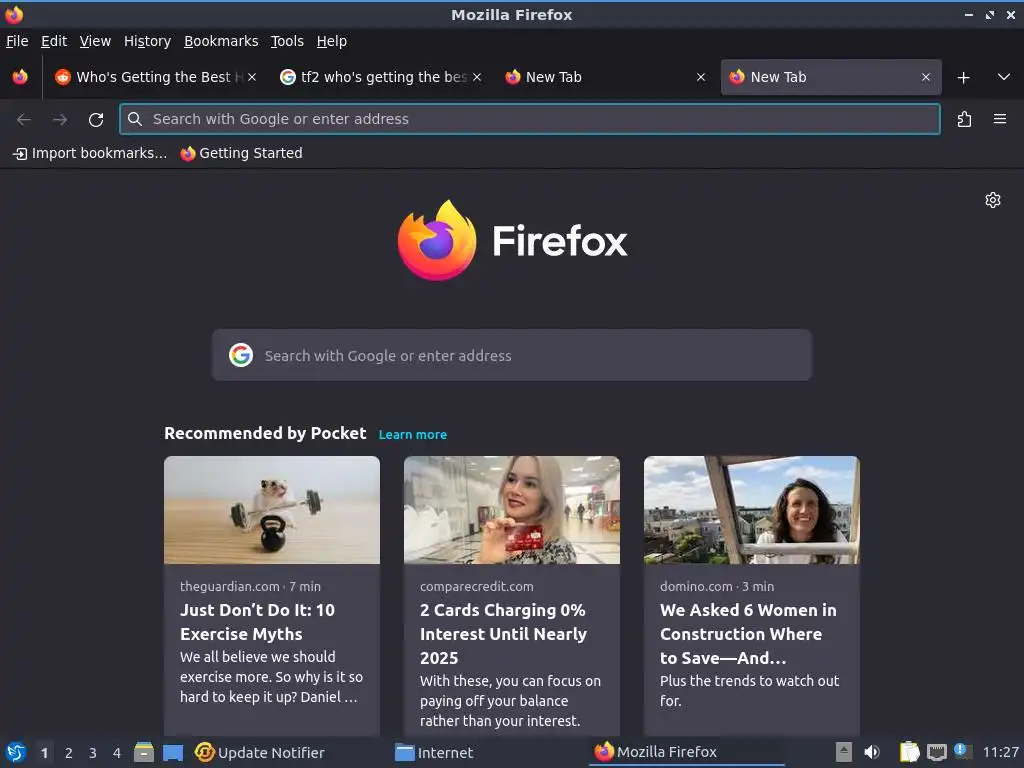Click Import bookmarks in bookmarks toolbar

point(90,153)
